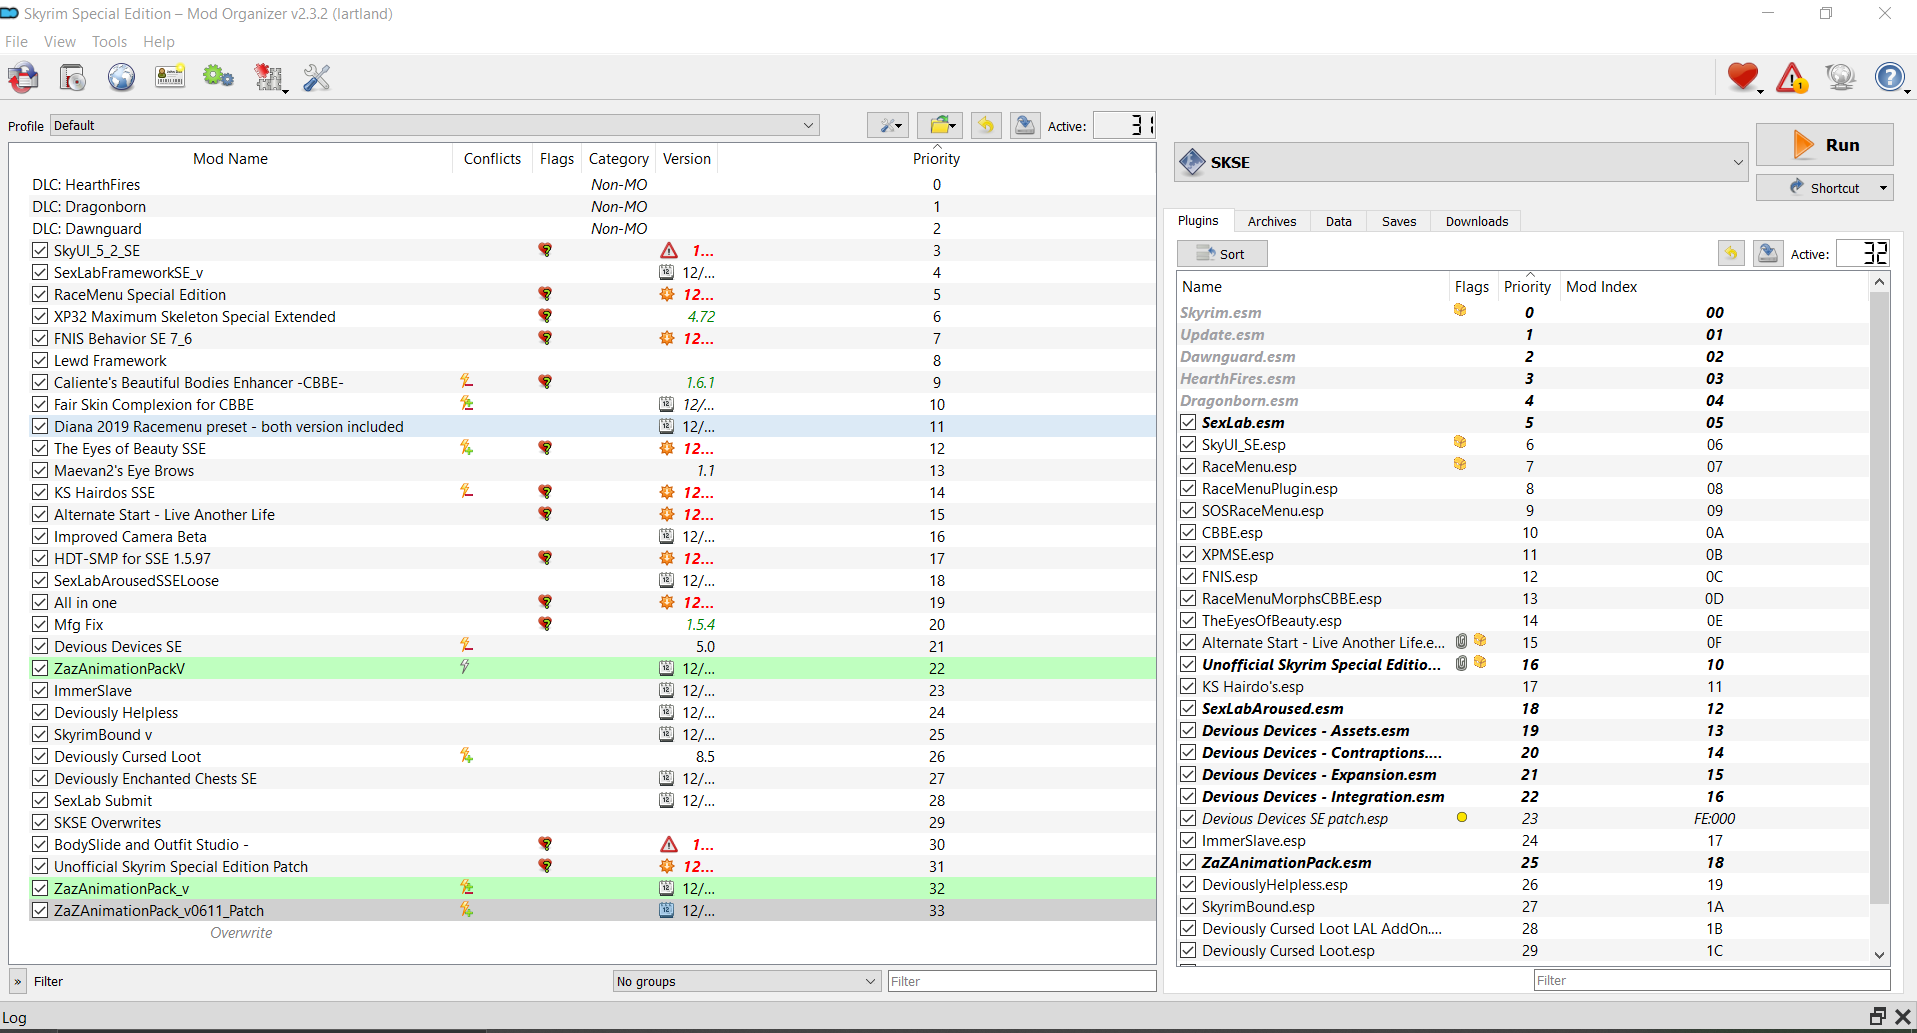Click the red heart endorse icon

pyautogui.click(x=1742, y=78)
